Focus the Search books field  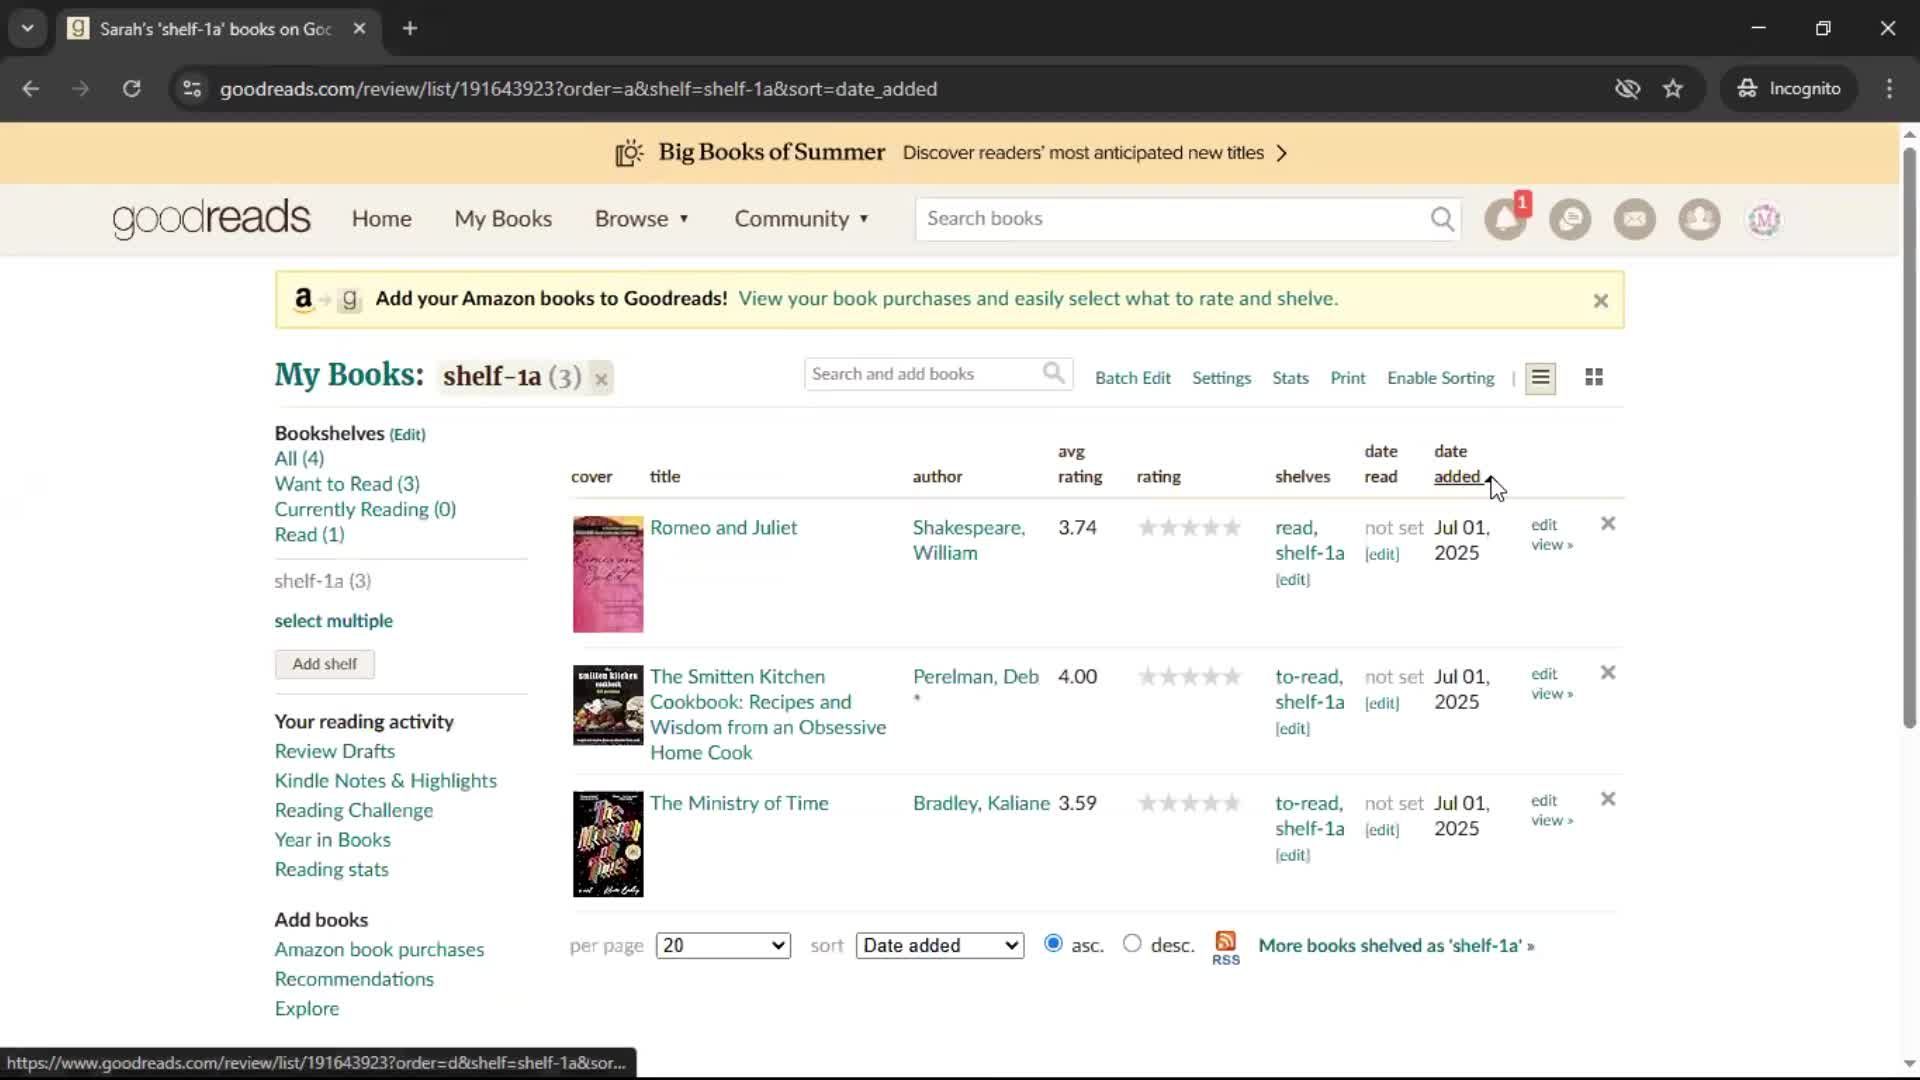click(1175, 219)
